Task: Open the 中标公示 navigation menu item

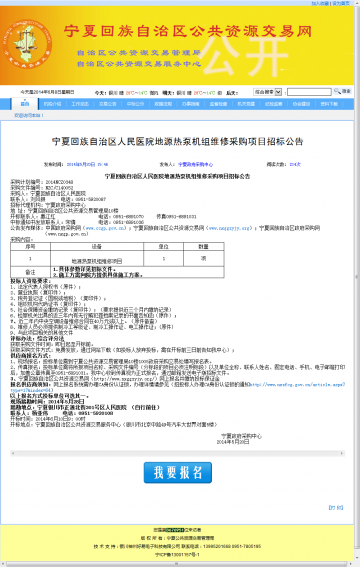Action: (x=135, y=104)
